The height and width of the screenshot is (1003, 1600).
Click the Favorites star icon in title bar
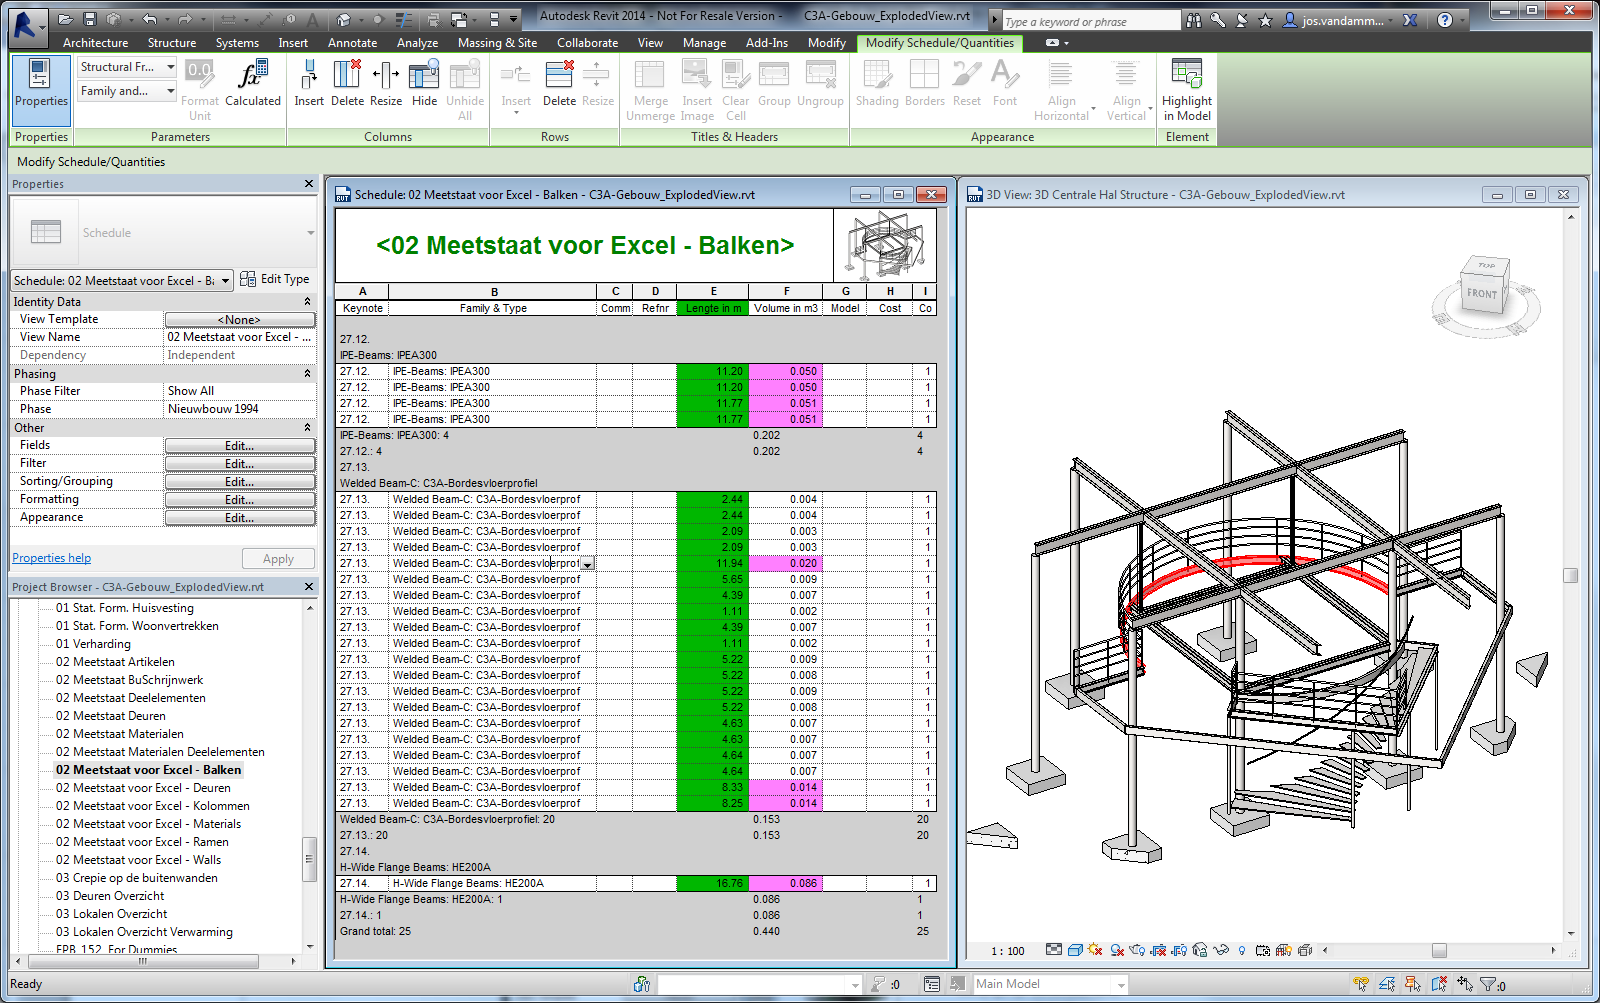pyautogui.click(x=1265, y=20)
